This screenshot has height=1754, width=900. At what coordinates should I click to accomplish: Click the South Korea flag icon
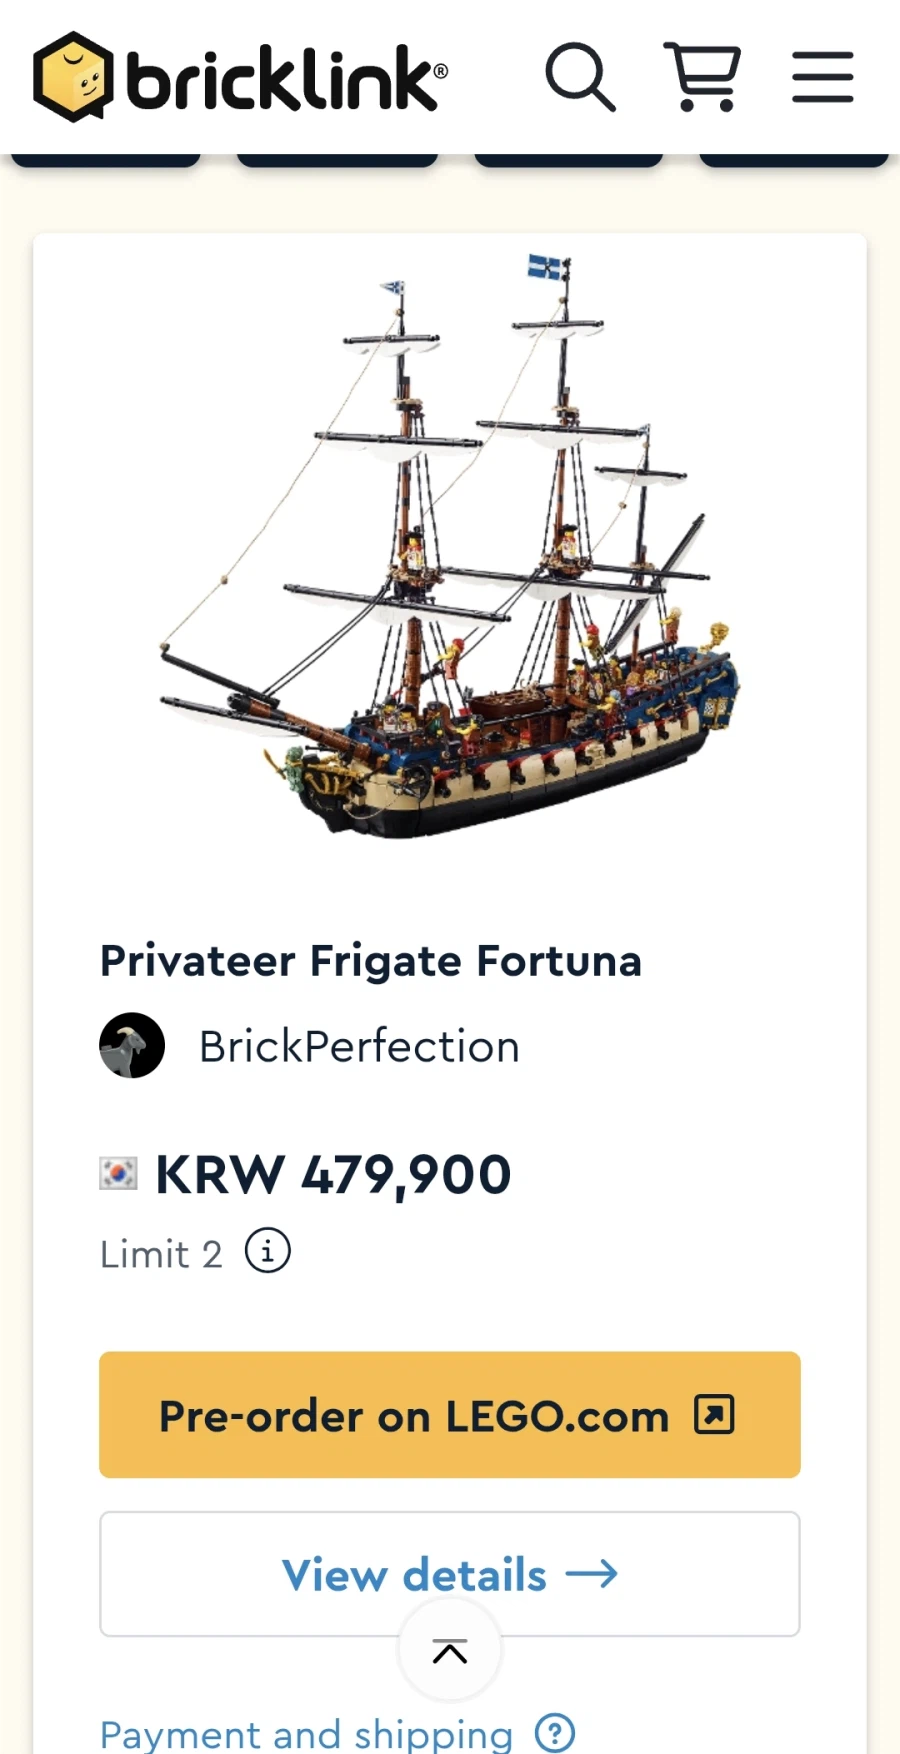(x=118, y=1173)
